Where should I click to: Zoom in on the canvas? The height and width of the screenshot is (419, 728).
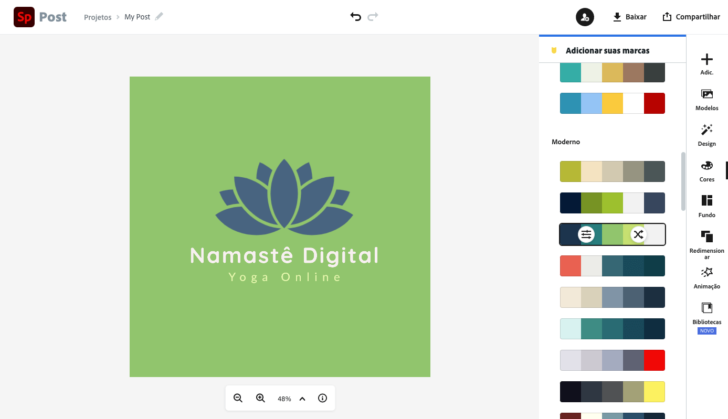(x=261, y=398)
